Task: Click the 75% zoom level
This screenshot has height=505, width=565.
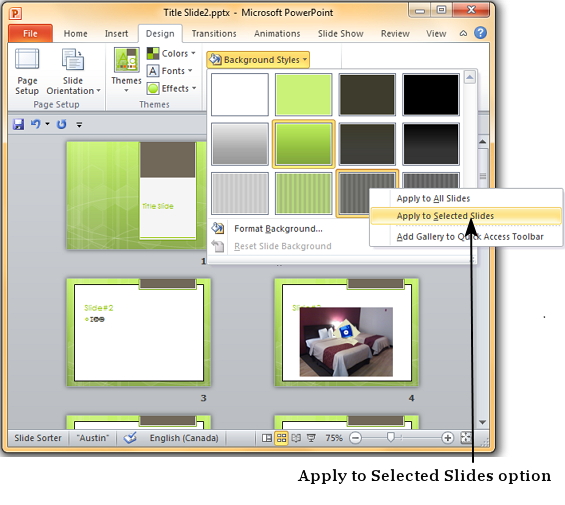Action: point(334,438)
